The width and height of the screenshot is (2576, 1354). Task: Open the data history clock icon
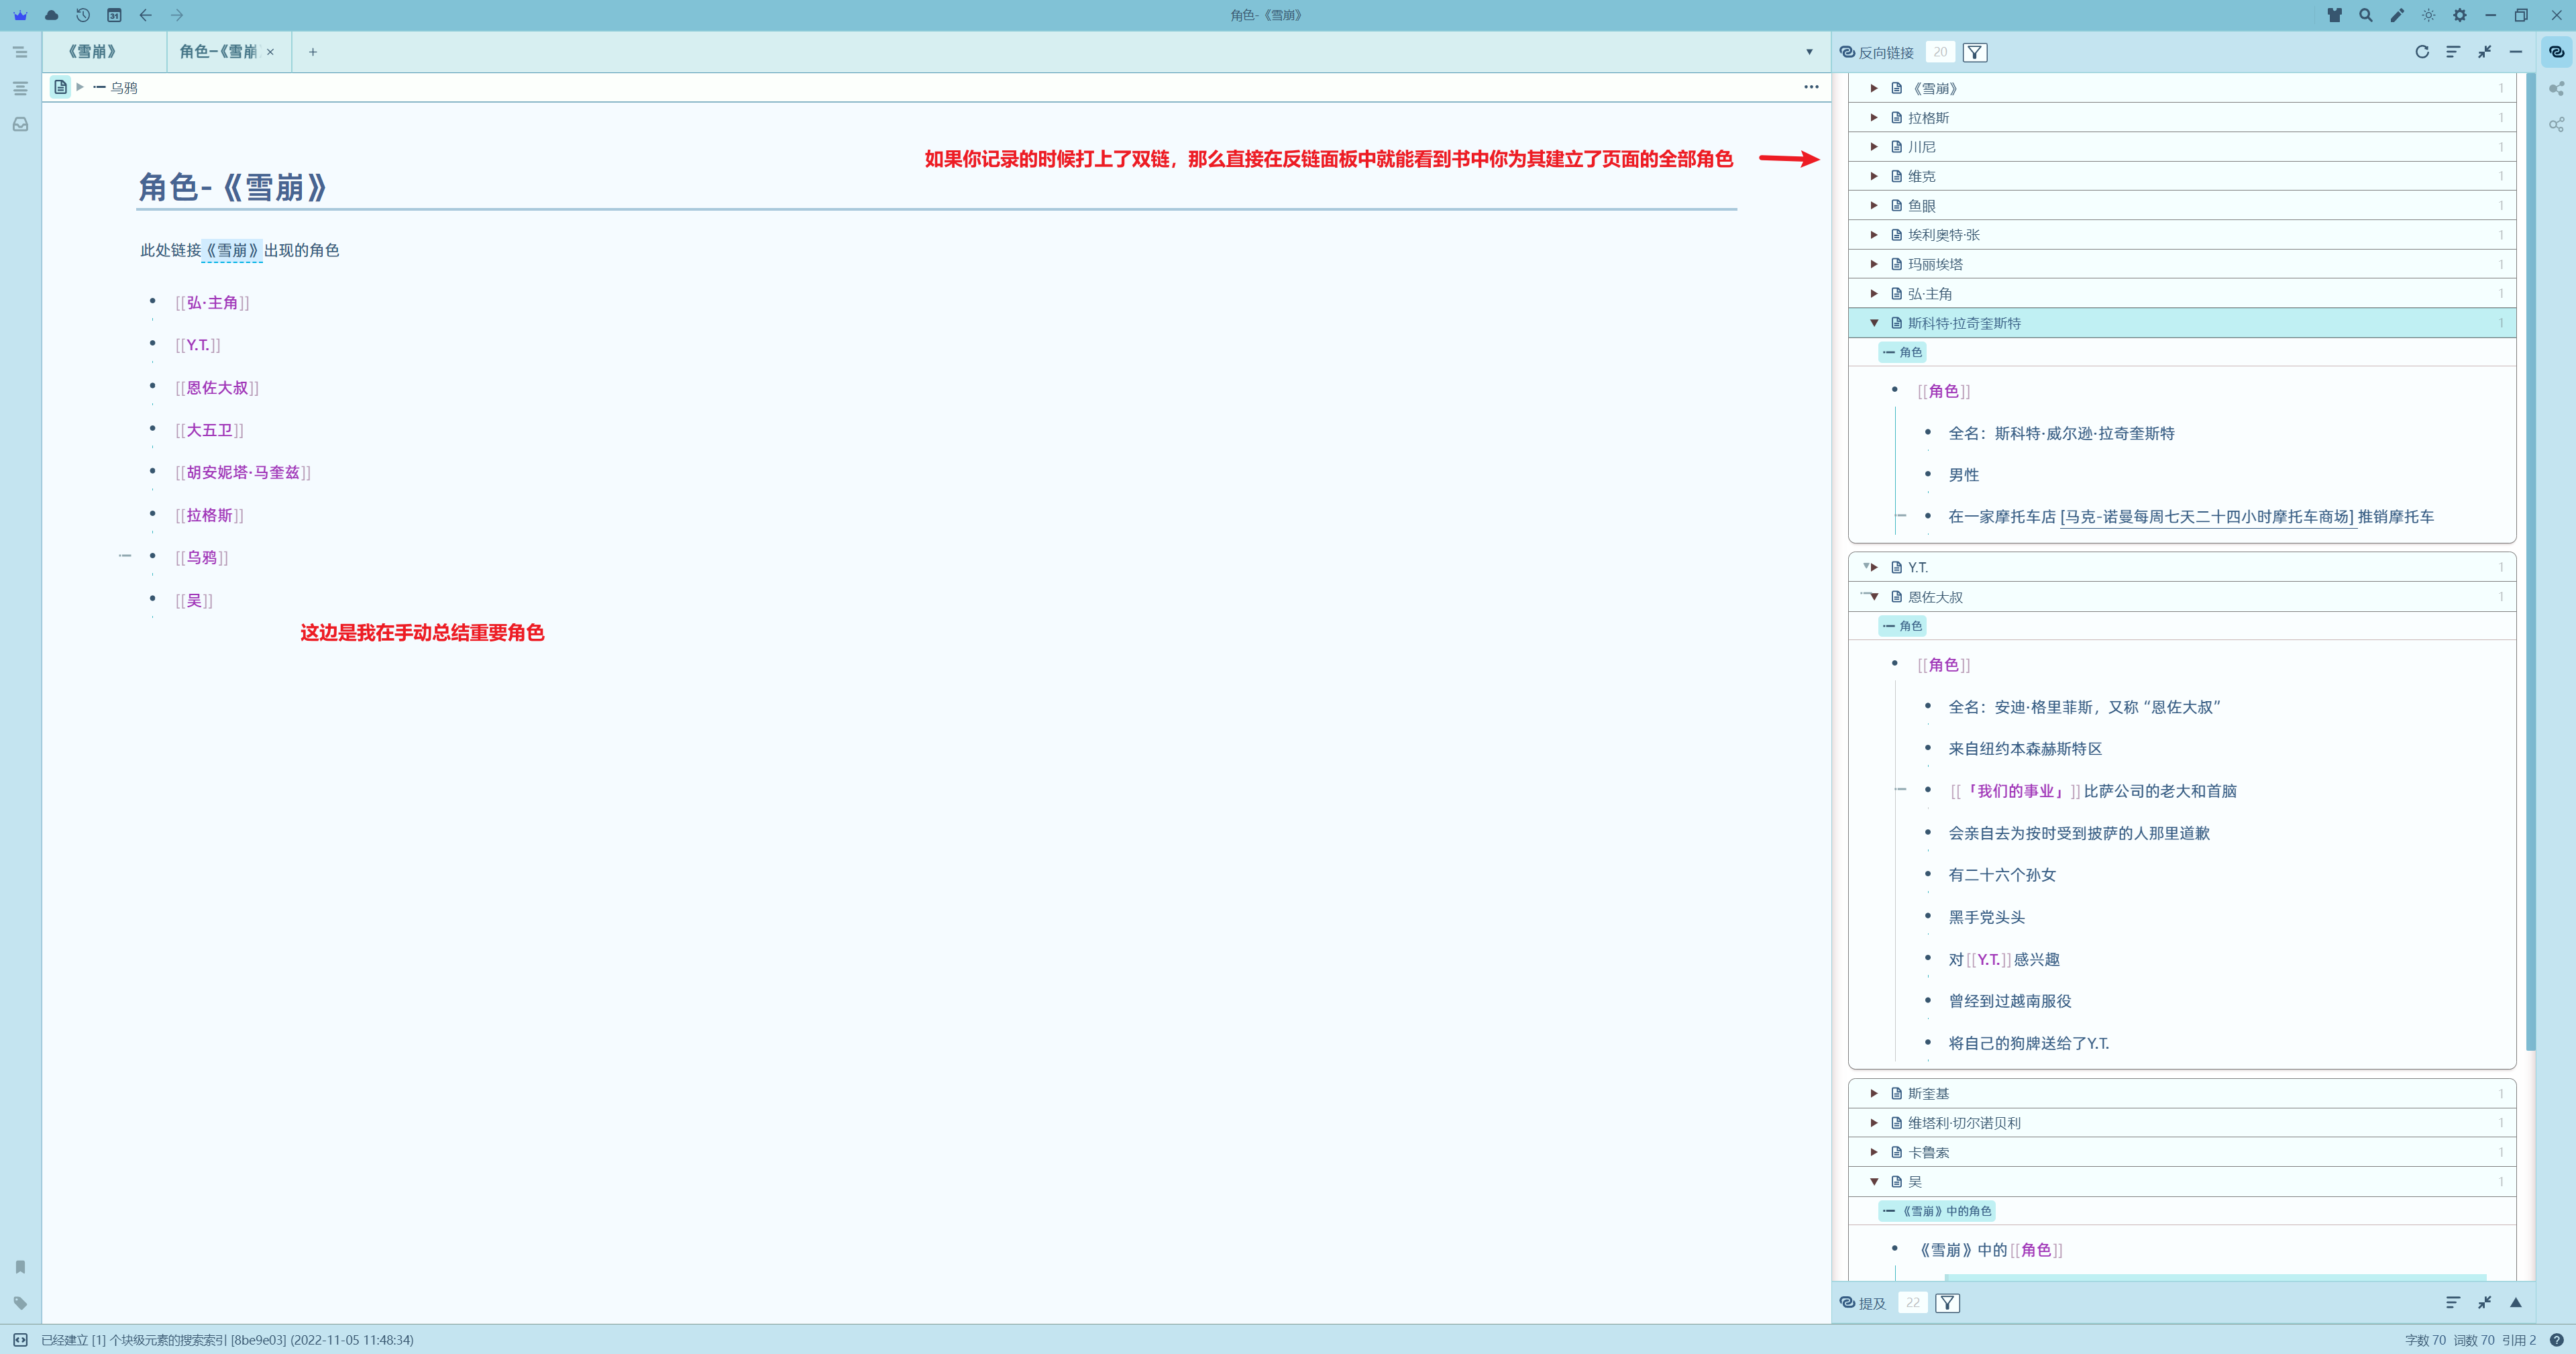(83, 15)
